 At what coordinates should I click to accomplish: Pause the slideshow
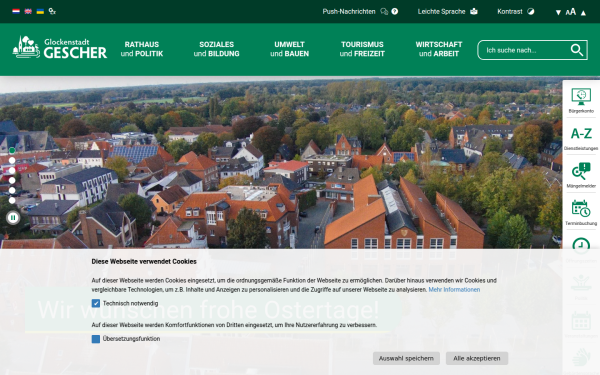pyautogui.click(x=13, y=218)
